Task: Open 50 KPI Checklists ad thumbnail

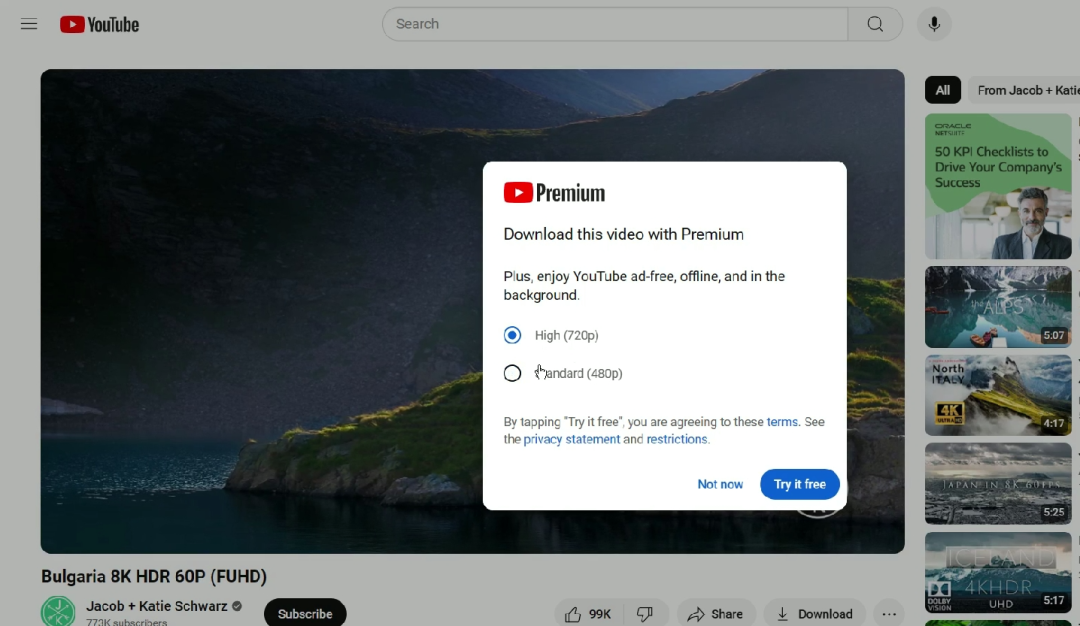Action: pyautogui.click(x=998, y=186)
